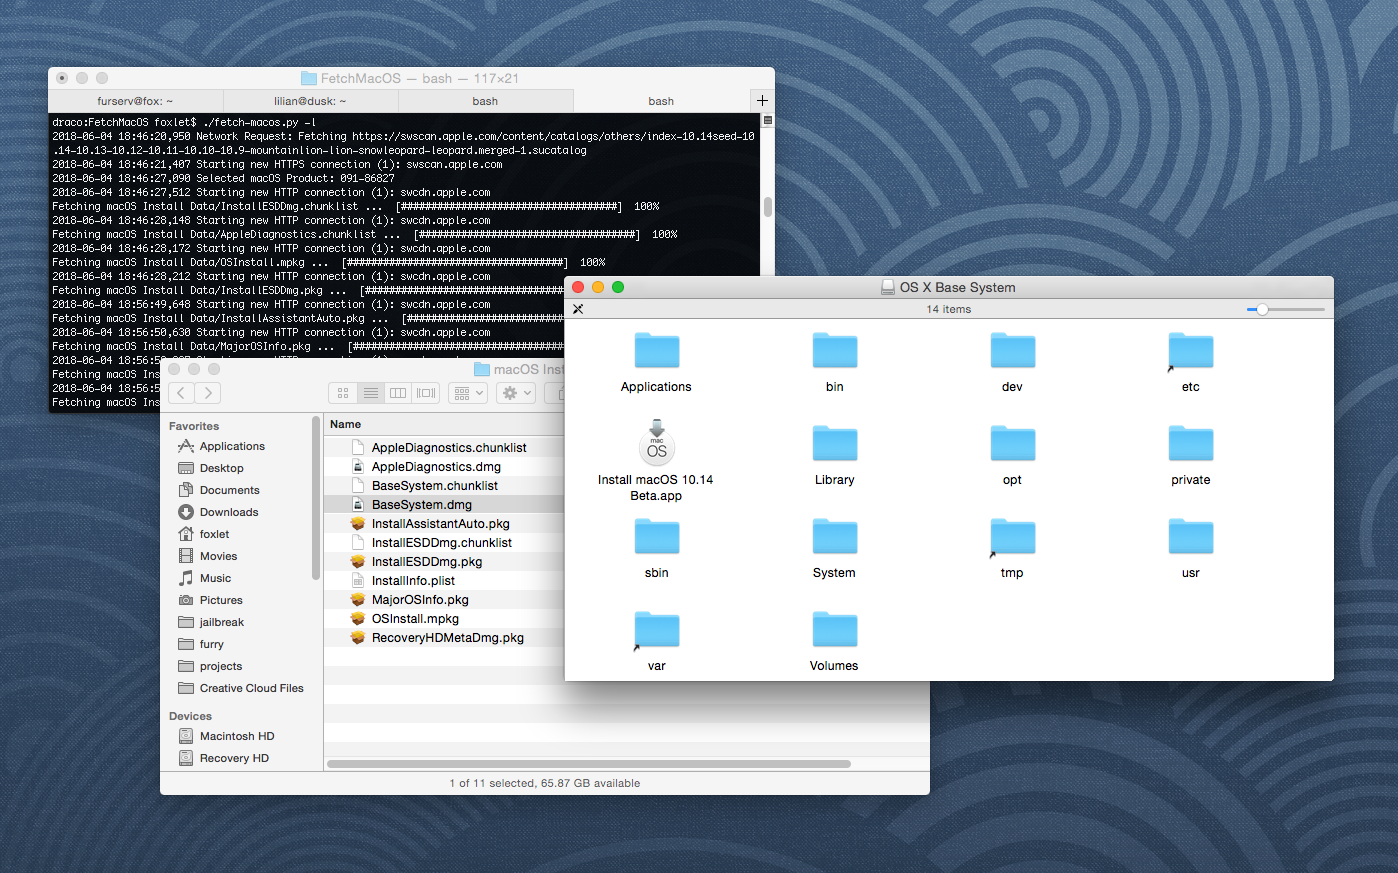Select Music in Finder sidebar
This screenshot has height=873, width=1398.
click(204, 578)
